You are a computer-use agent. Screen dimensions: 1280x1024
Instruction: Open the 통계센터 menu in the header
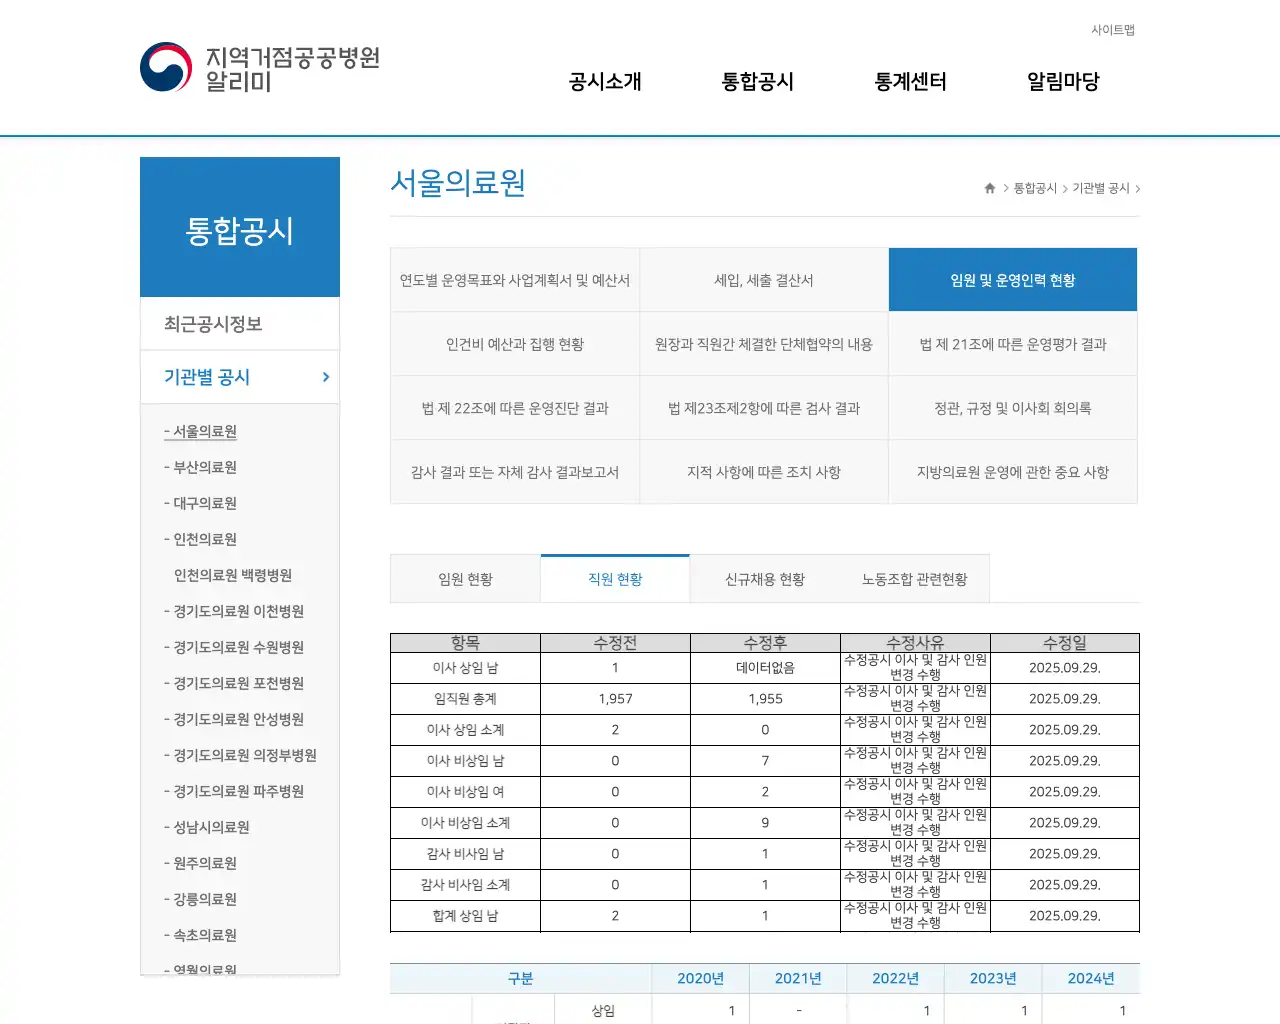coord(909,82)
